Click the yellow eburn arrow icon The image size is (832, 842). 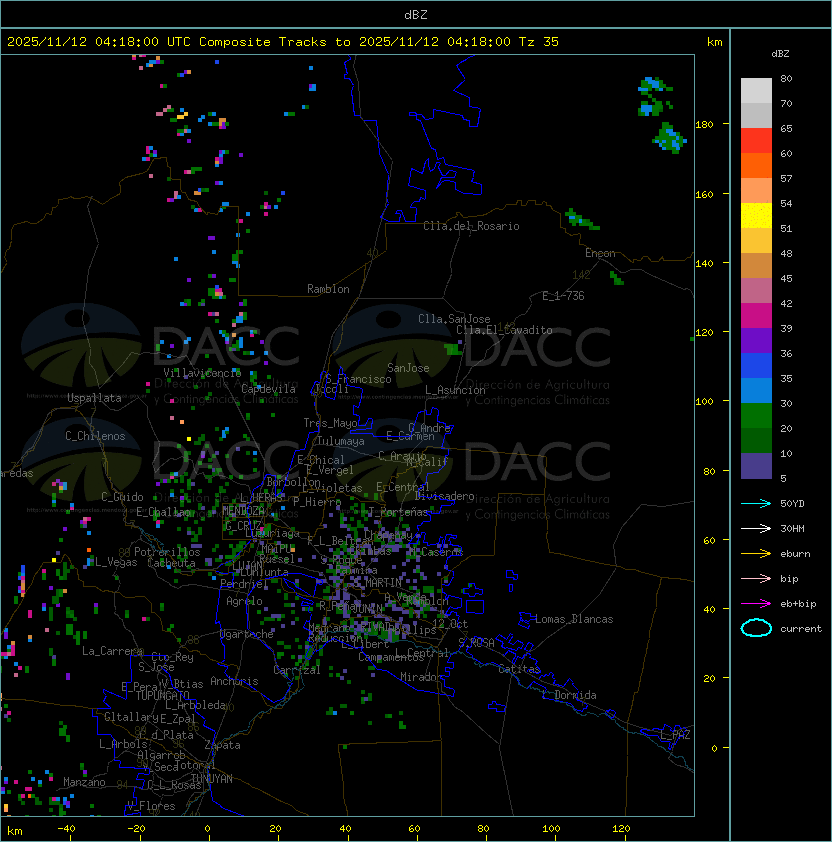[x=756, y=554]
